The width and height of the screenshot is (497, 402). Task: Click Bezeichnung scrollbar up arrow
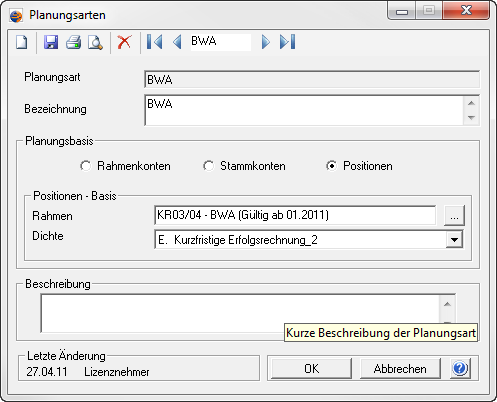pyautogui.click(x=471, y=103)
